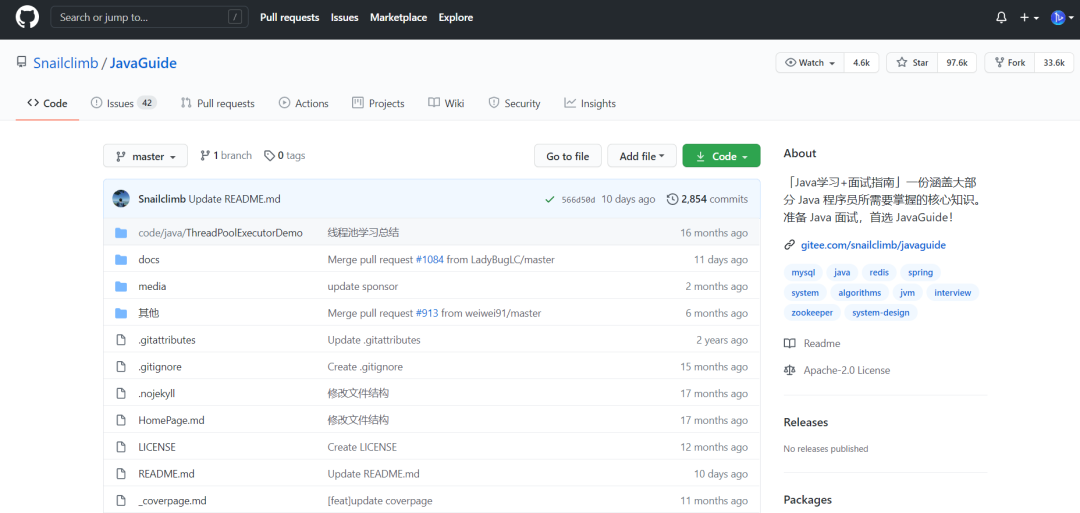
Task: Open the GitHub logo home icon
Action: pyautogui.click(x=28, y=17)
